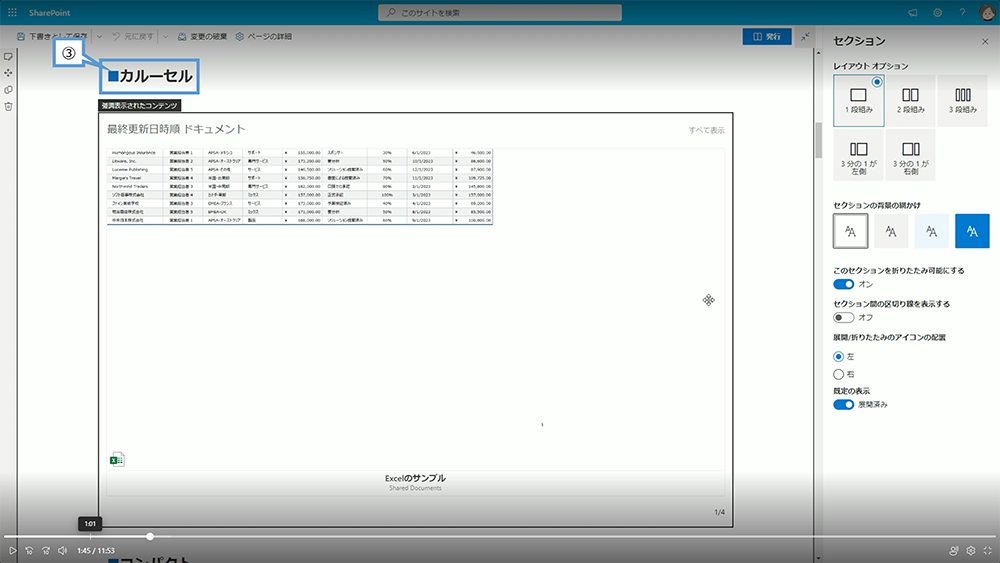Choose the white section background swatch

[x=850, y=231]
